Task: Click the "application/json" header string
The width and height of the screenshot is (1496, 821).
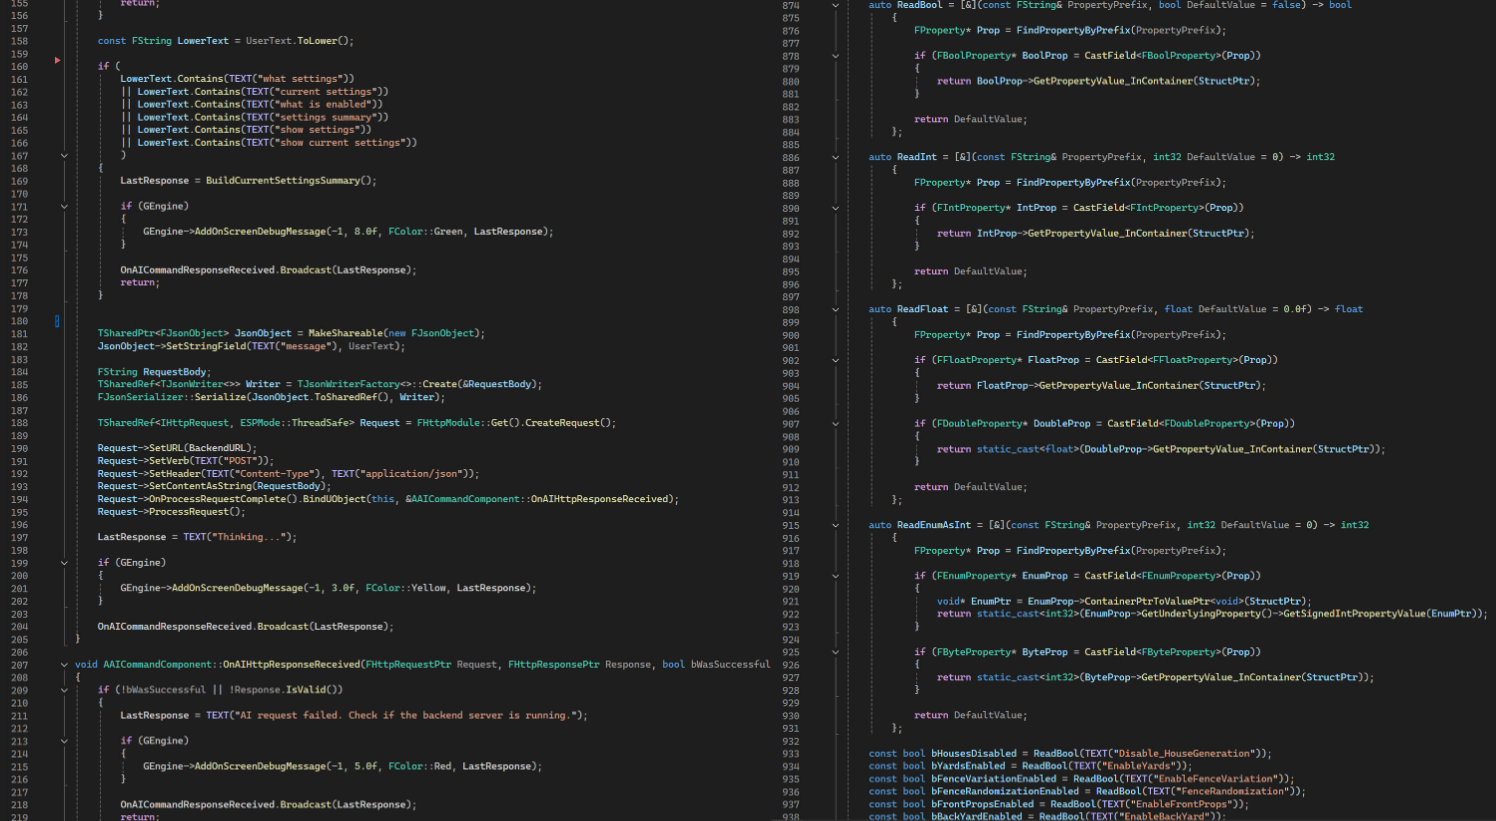Action: [411, 474]
